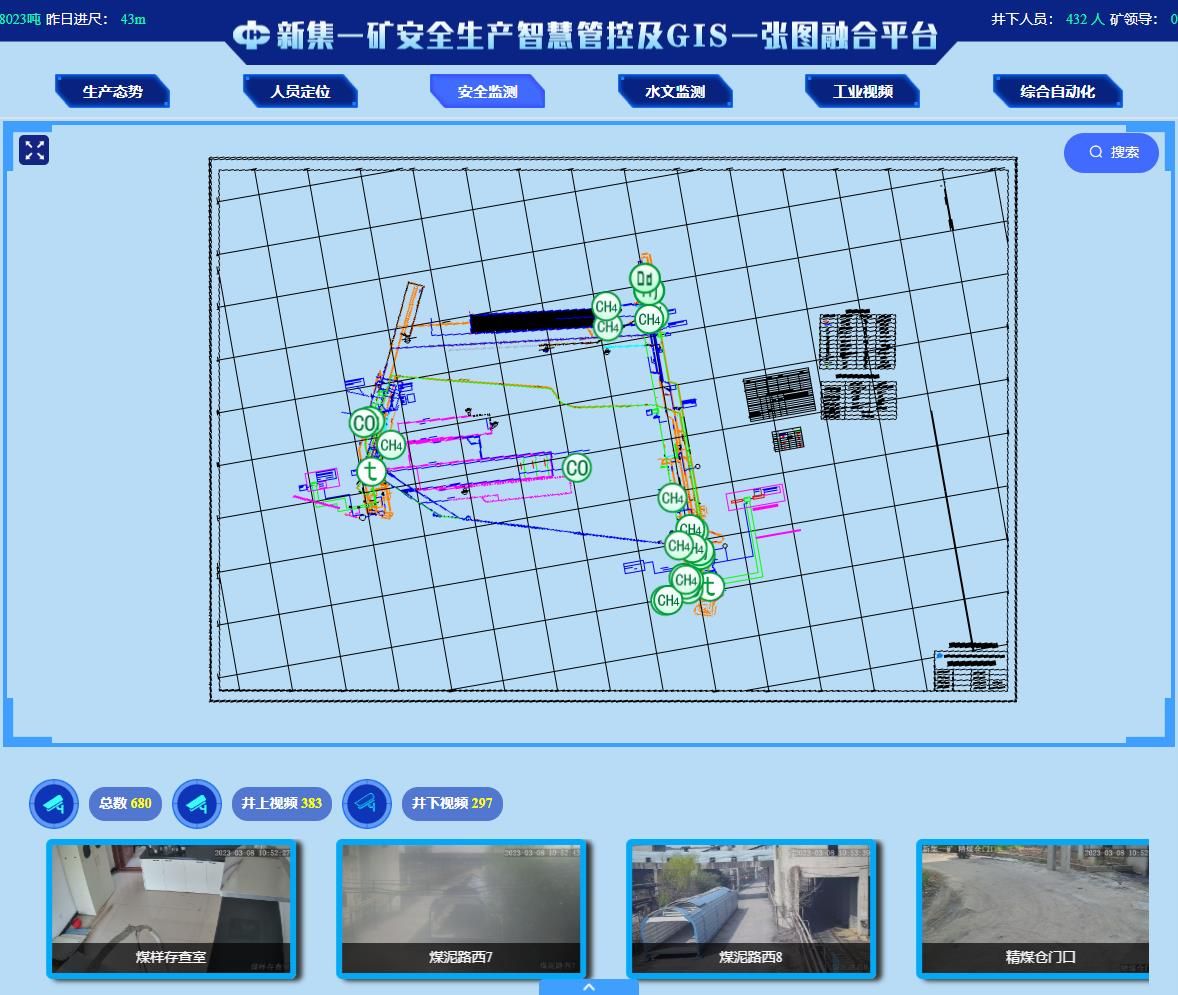This screenshot has width=1178, height=995.
Task: Go to the 水文监测 tab
Action: (x=675, y=92)
